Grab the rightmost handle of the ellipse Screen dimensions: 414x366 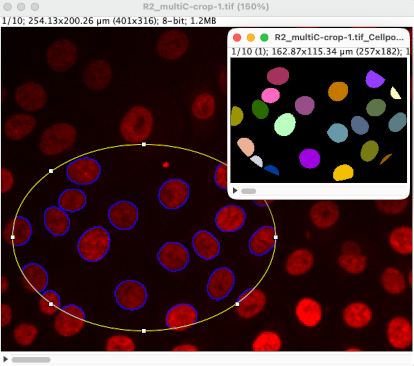[276, 237]
